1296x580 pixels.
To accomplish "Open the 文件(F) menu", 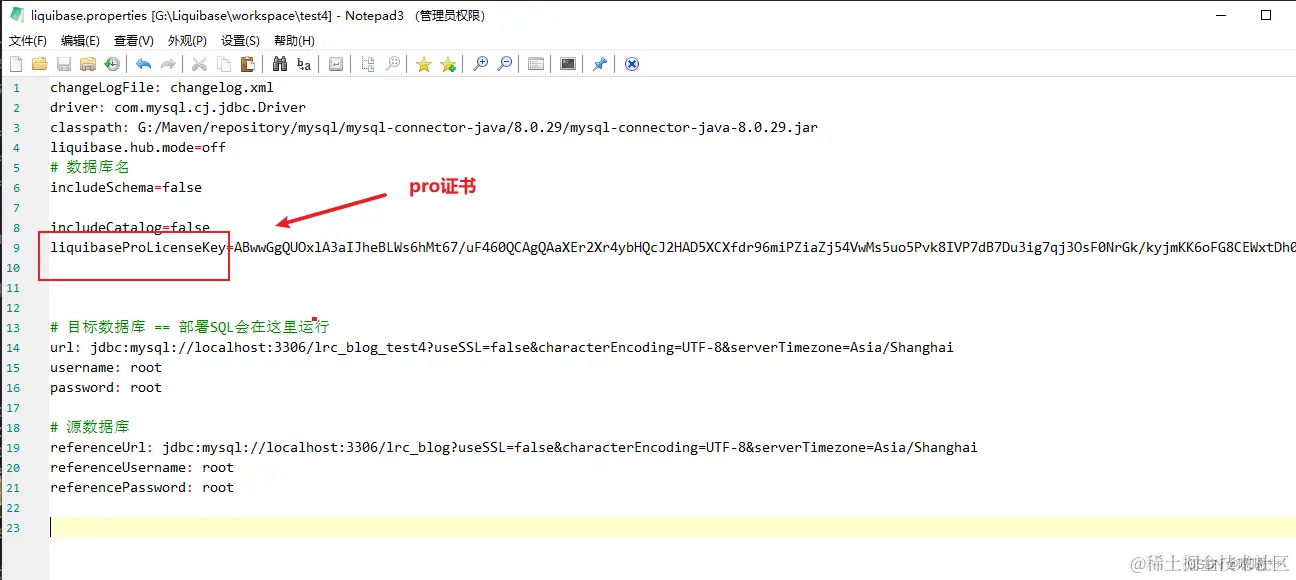I will [28, 41].
